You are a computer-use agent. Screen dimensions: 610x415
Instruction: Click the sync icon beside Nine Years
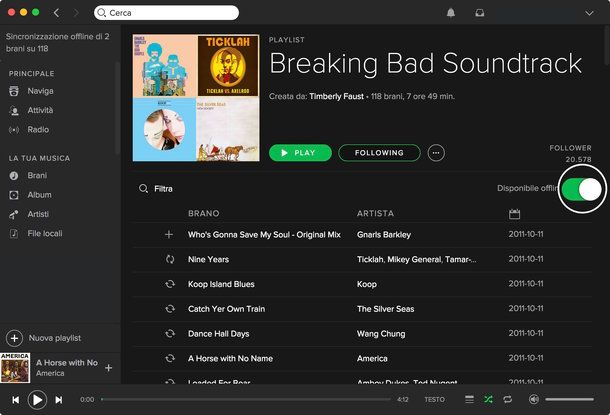tap(170, 259)
